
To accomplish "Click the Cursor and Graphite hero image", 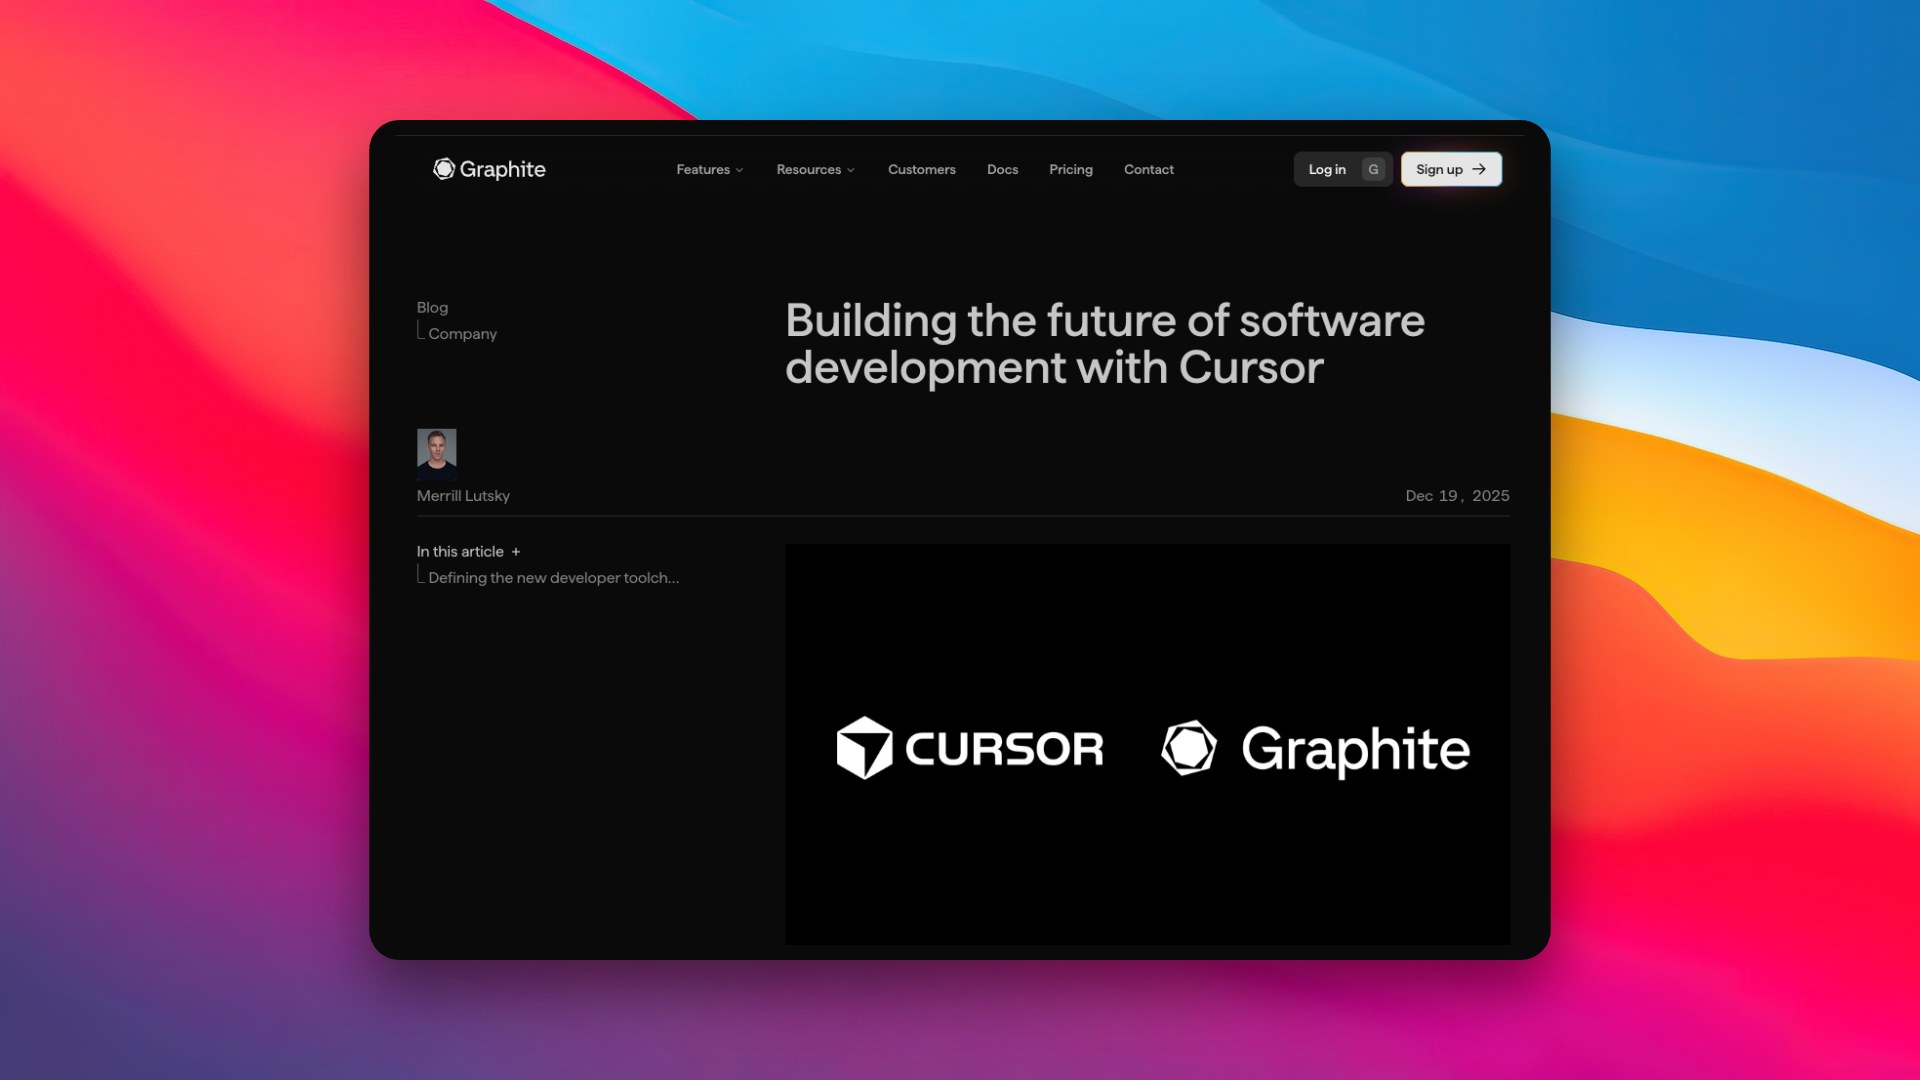I will 1147,744.
